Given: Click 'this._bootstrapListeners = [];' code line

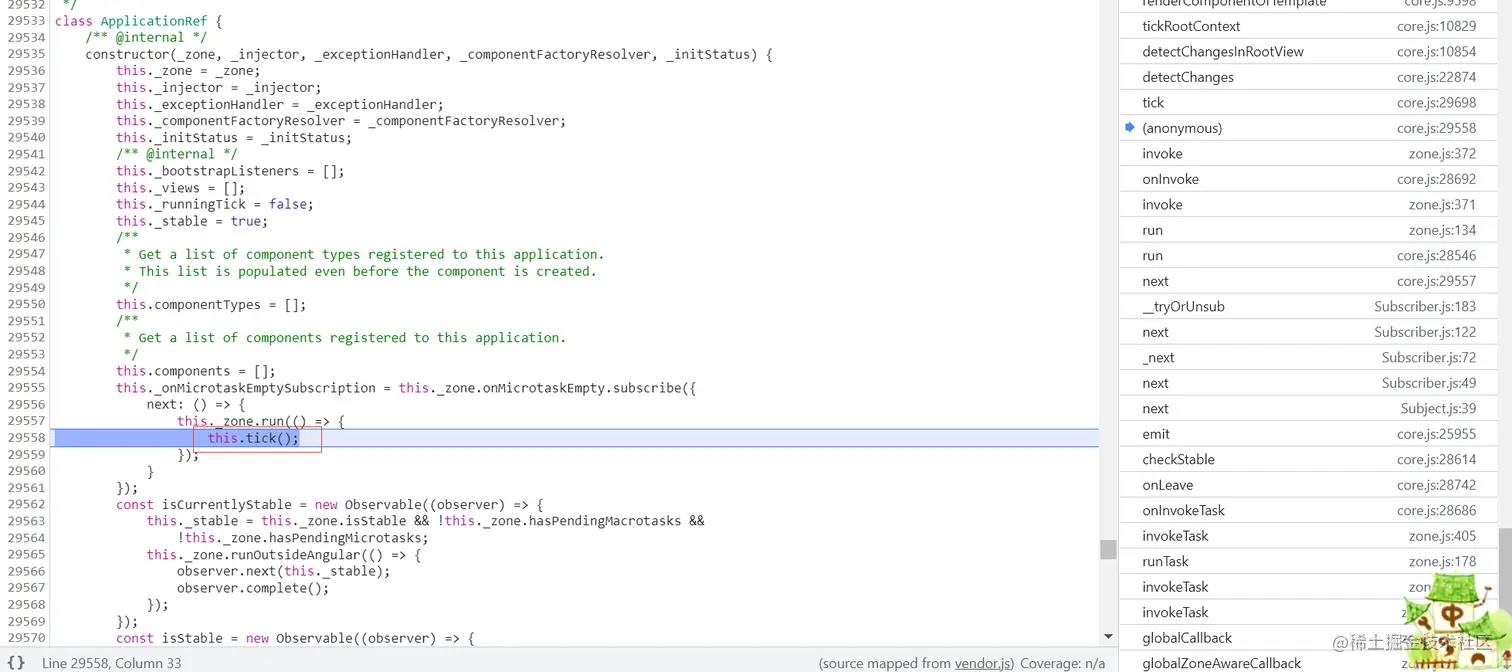Looking at the screenshot, I should pos(230,171).
